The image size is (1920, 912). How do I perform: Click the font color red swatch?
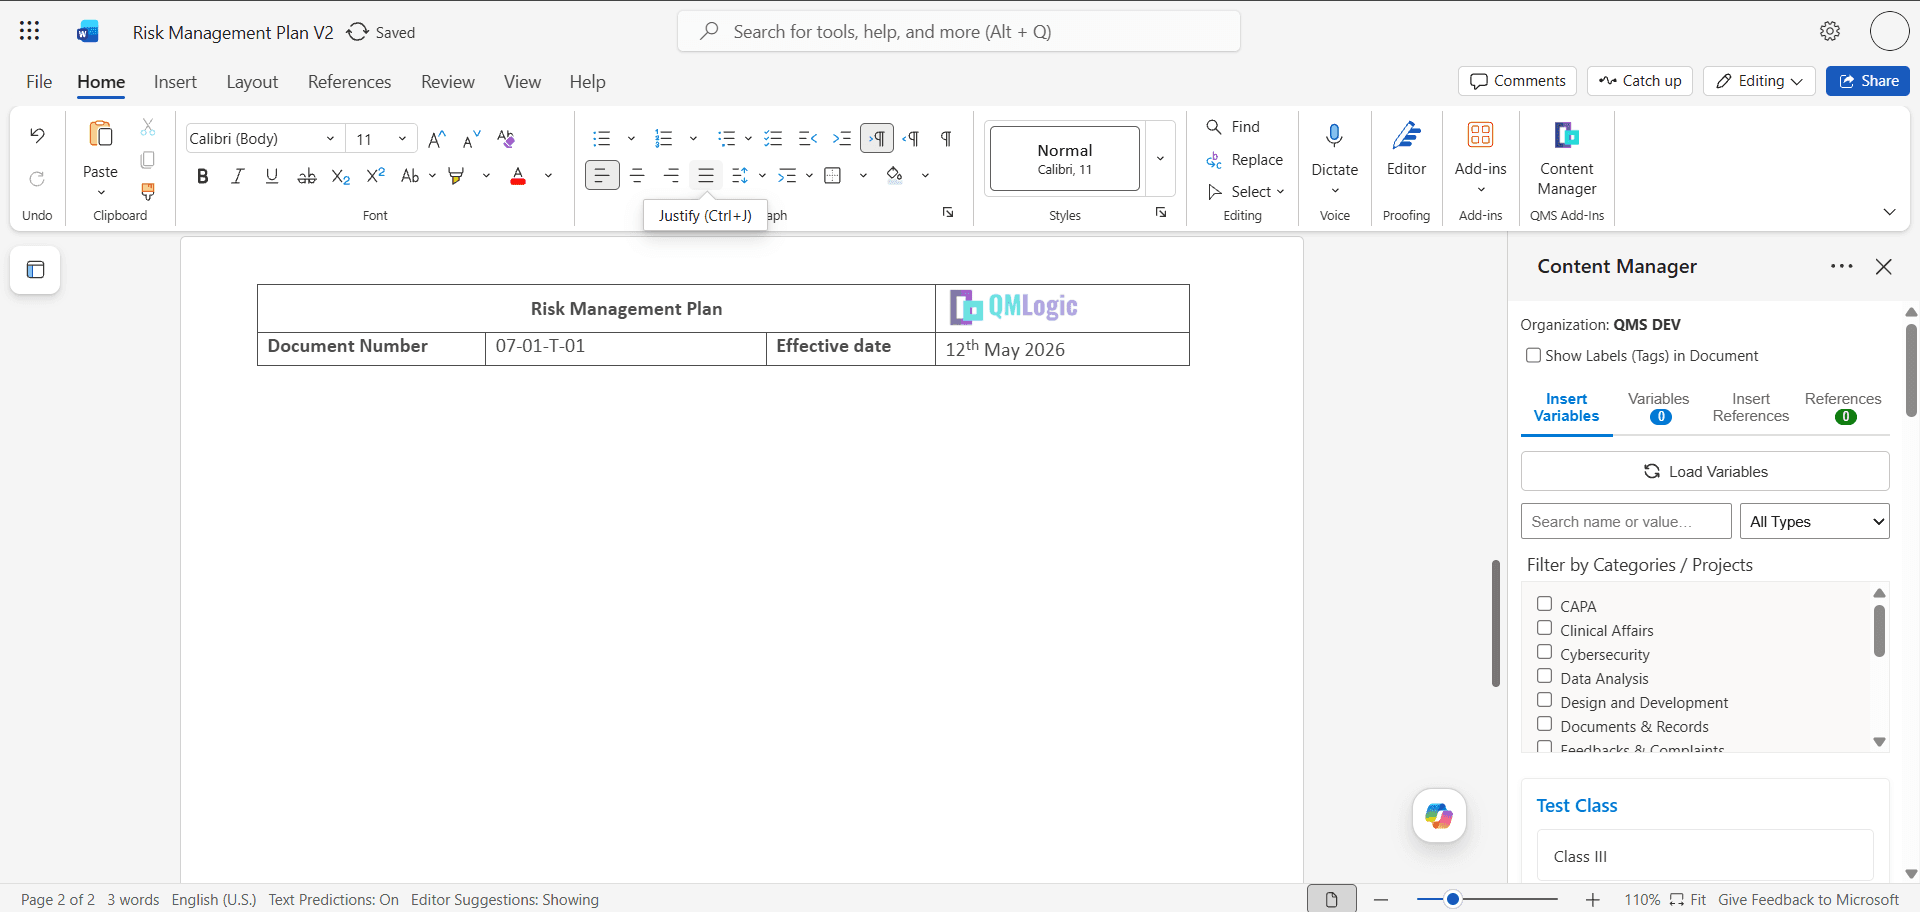(518, 176)
